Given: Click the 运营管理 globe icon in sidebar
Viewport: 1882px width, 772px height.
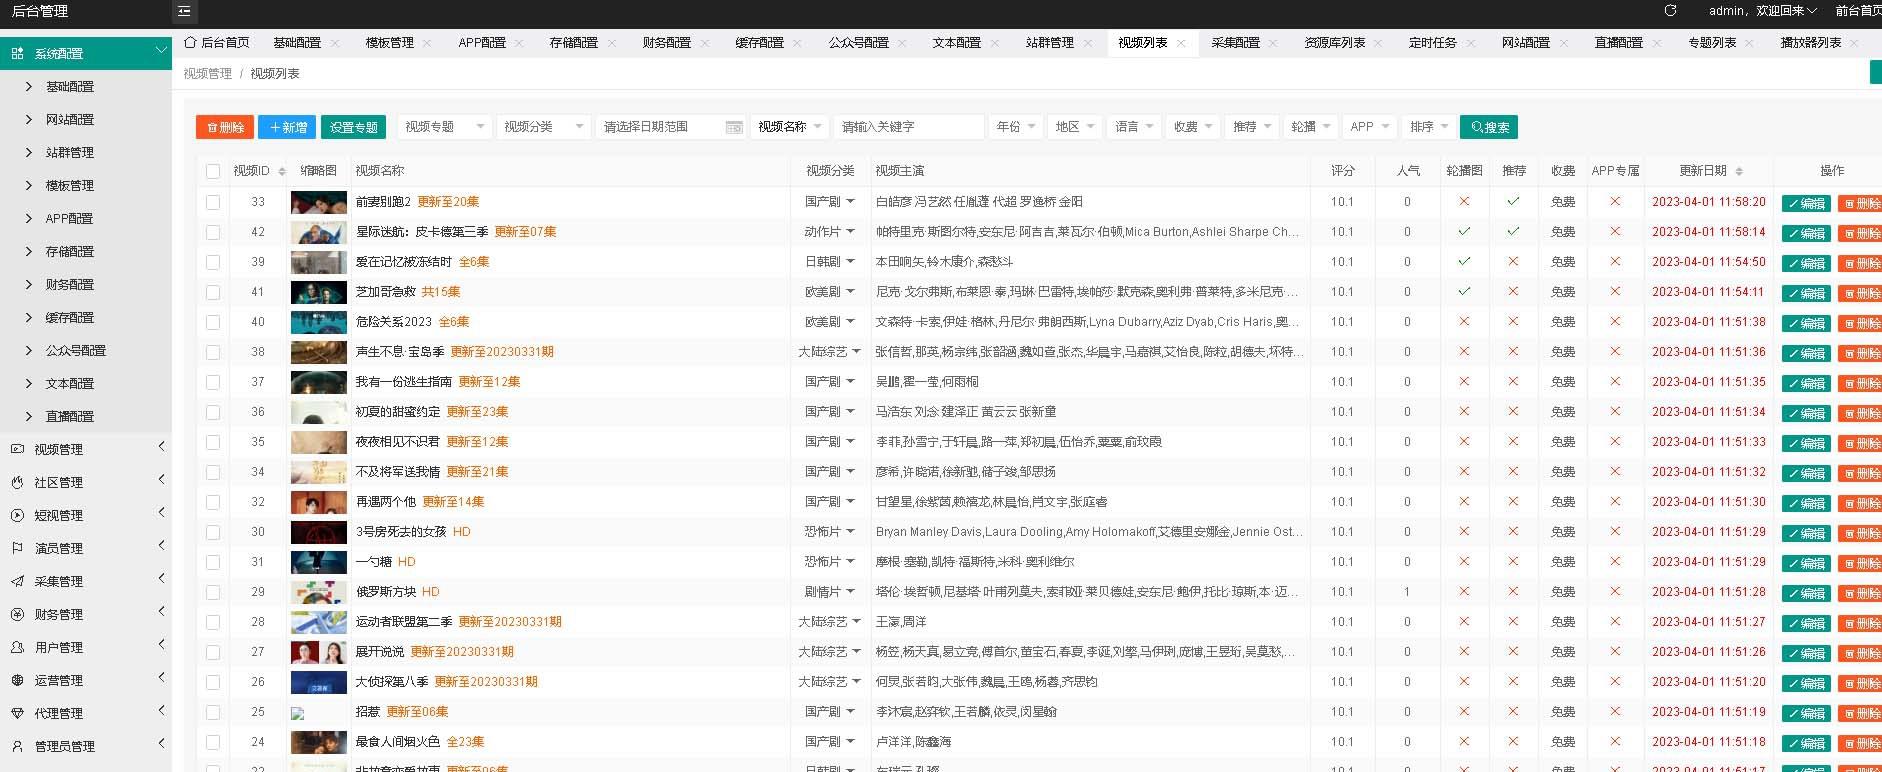Looking at the screenshot, I should [x=17, y=680].
